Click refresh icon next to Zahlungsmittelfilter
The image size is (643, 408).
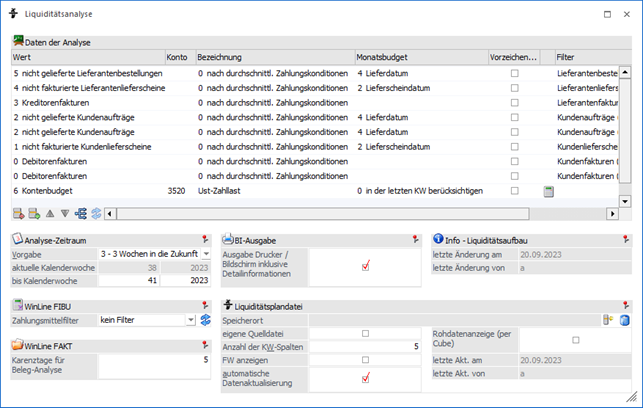(206, 320)
